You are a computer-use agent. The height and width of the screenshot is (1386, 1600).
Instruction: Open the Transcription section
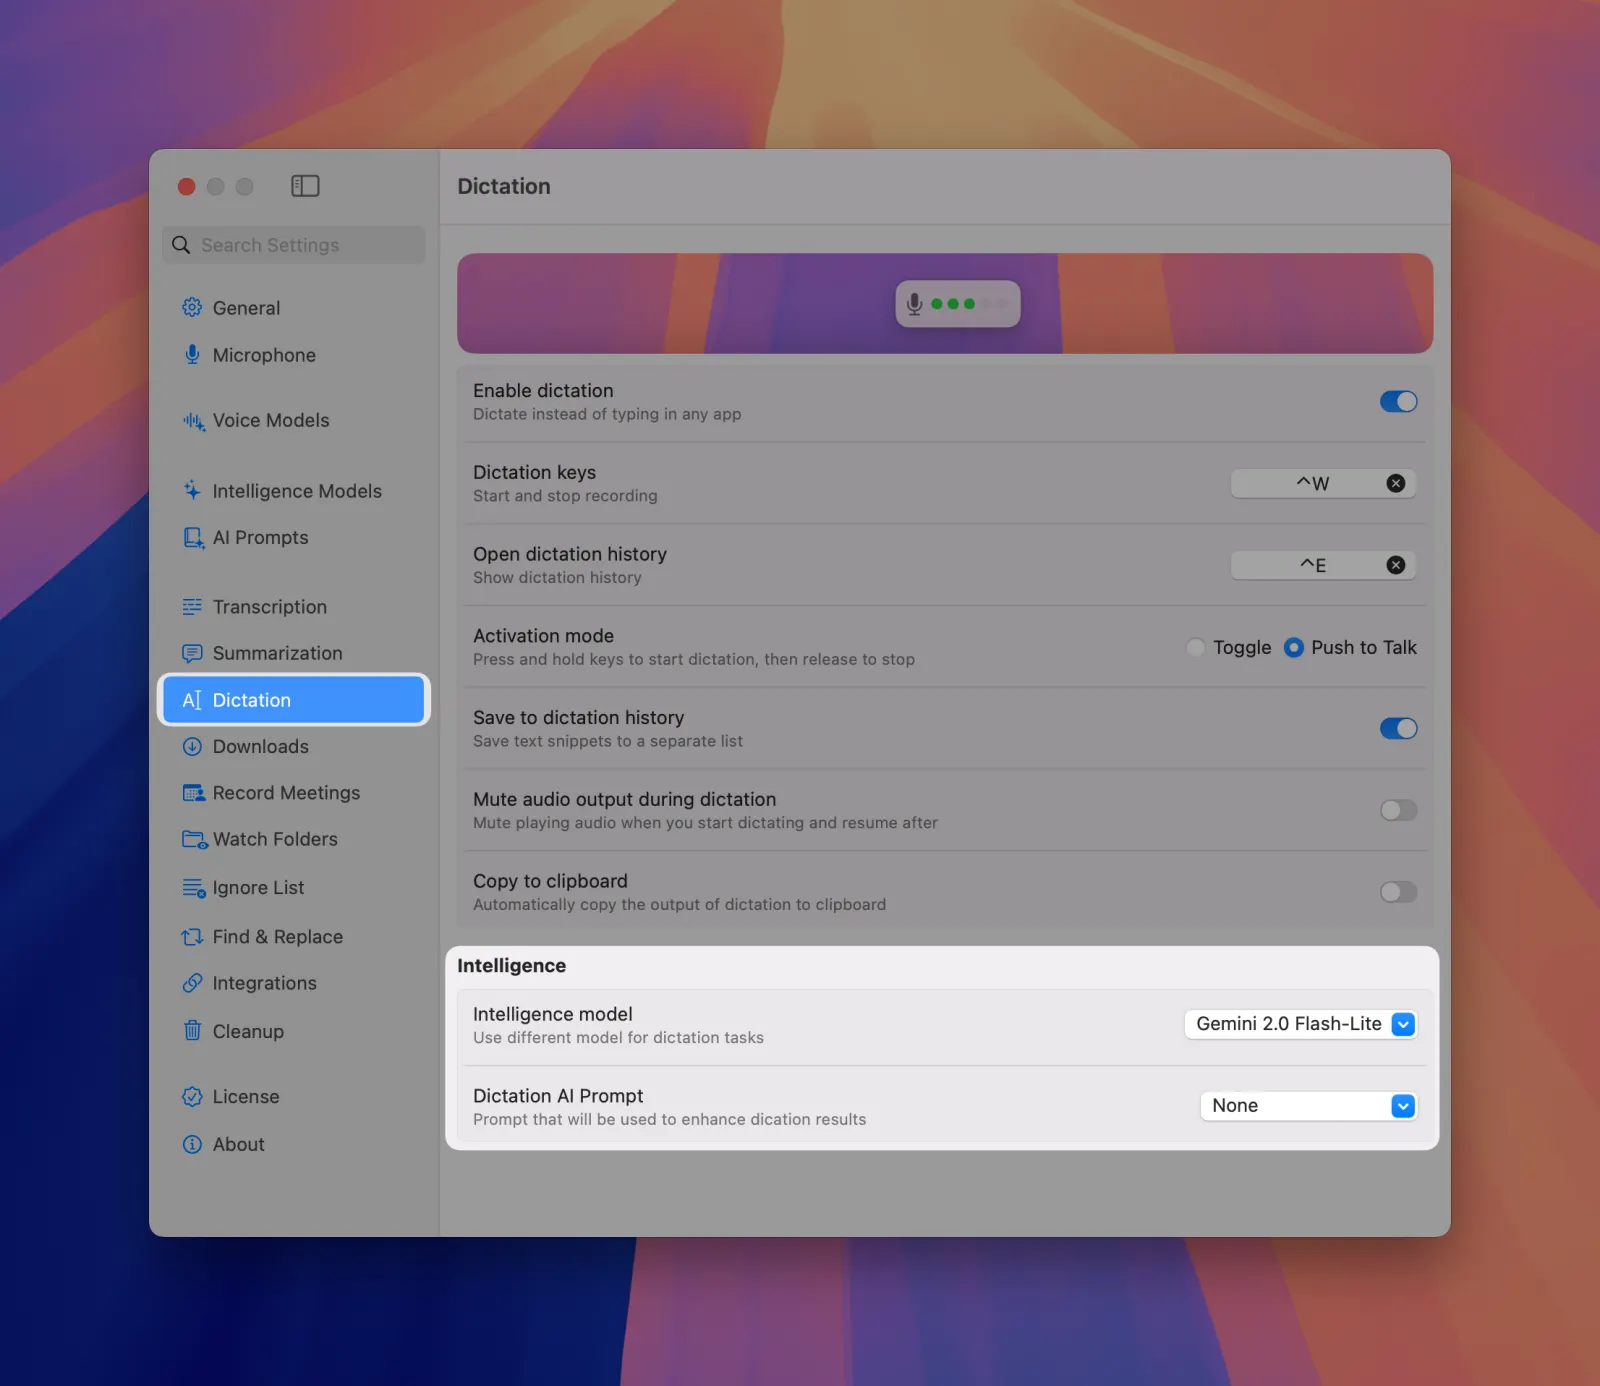[x=294, y=607]
